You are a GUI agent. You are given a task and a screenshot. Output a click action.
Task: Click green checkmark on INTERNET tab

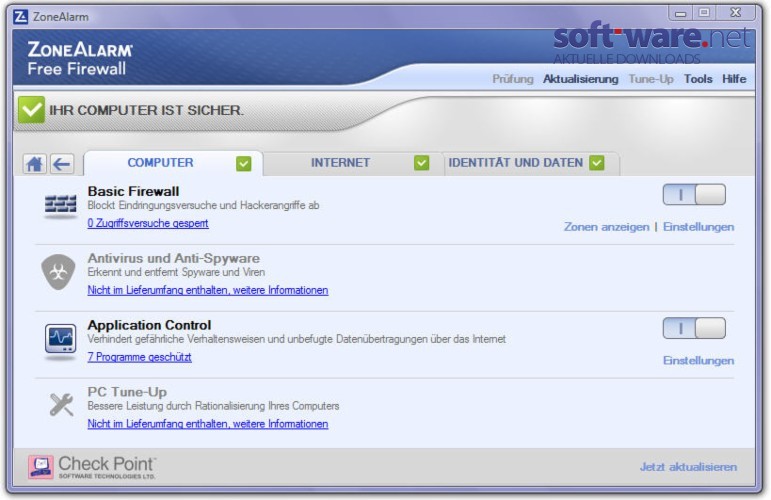click(421, 163)
